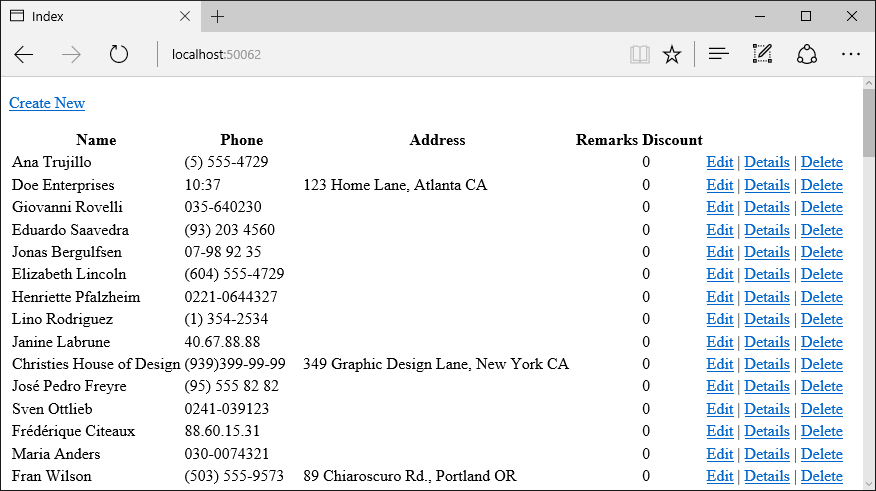The image size is (876, 491).
Task: Go back using the browser back arrow
Action: click(x=24, y=54)
